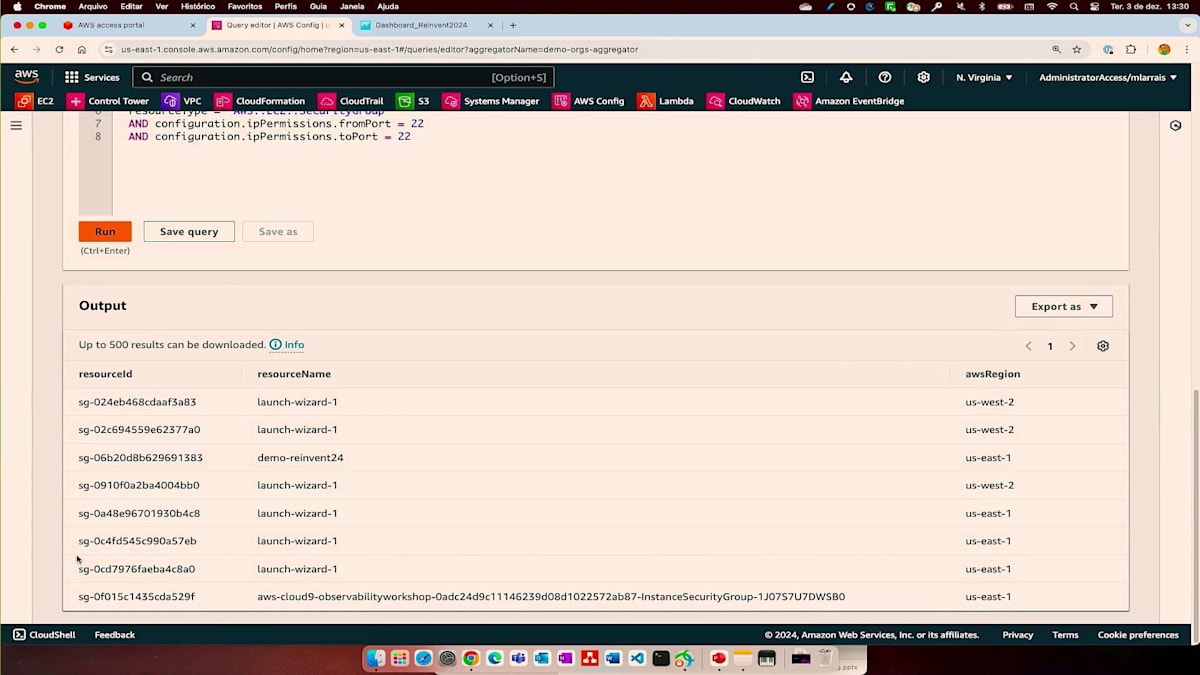The width and height of the screenshot is (1200, 675).
Task: Expand the left navigation hamburger menu
Action: pos(16,125)
